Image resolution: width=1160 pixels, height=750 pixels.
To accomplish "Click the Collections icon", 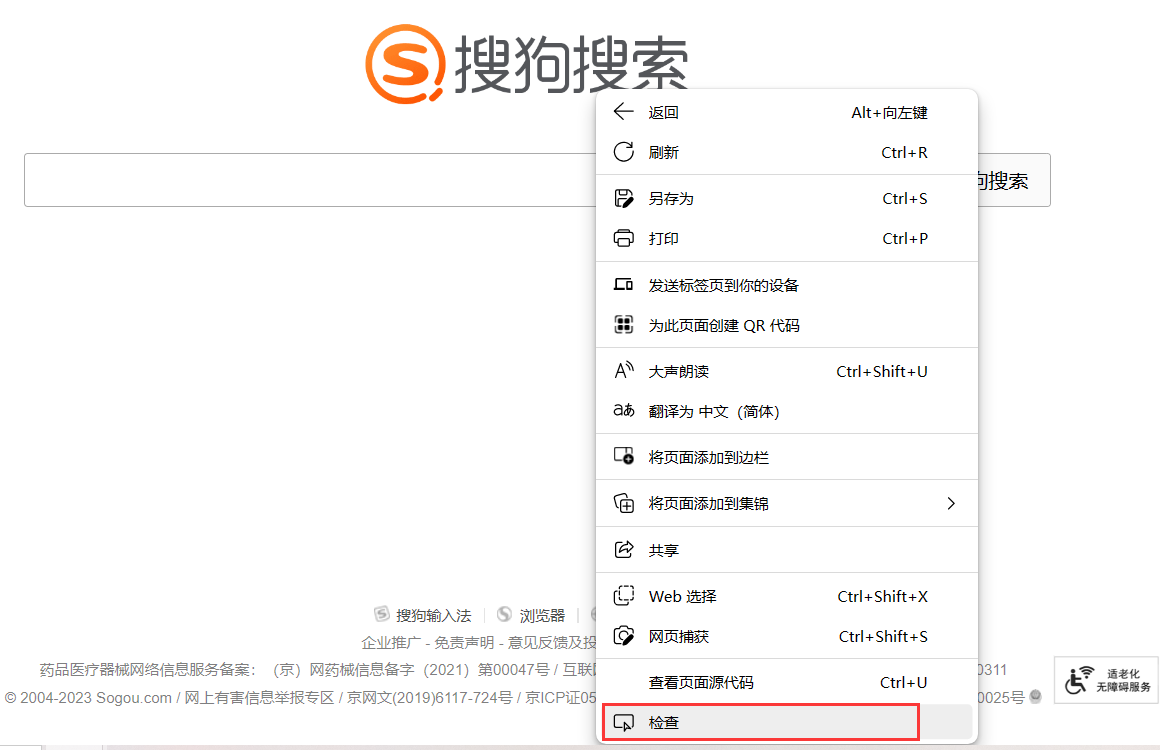I will pos(624,503).
